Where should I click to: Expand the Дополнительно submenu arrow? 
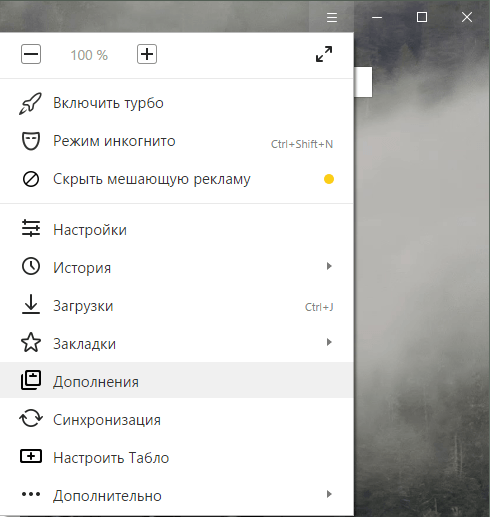[x=329, y=494]
